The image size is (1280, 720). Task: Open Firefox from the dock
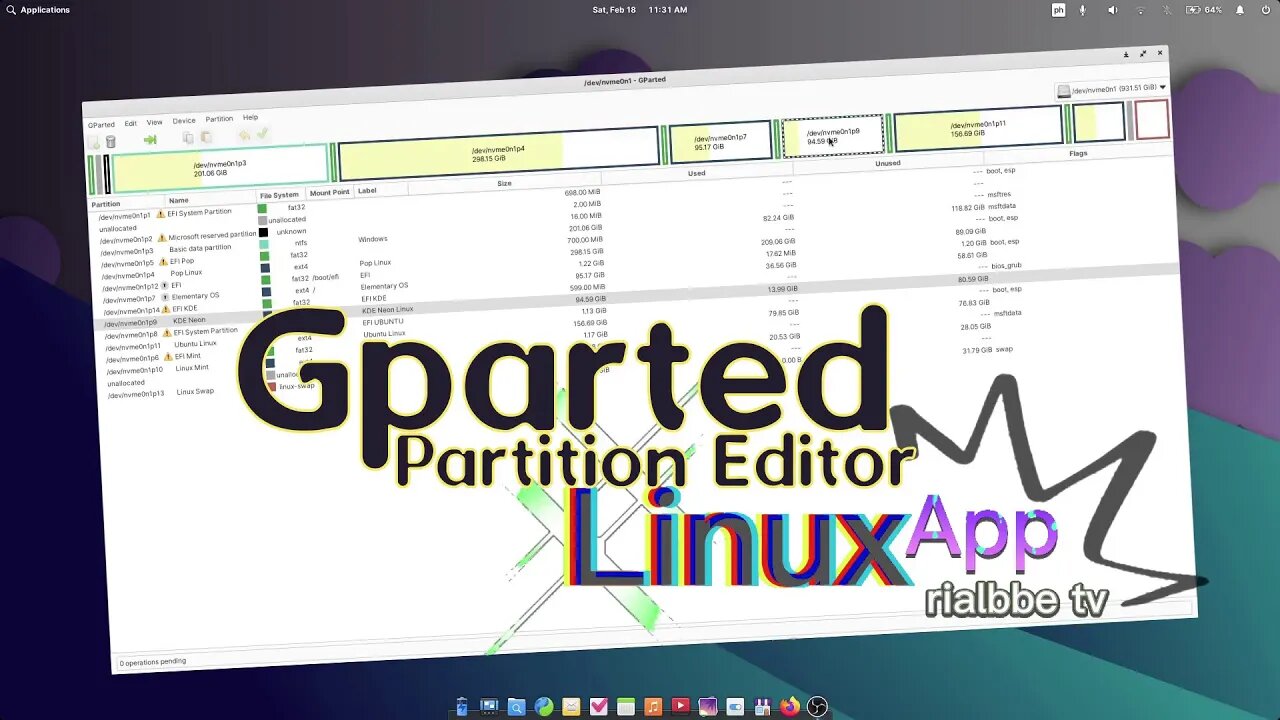790,707
